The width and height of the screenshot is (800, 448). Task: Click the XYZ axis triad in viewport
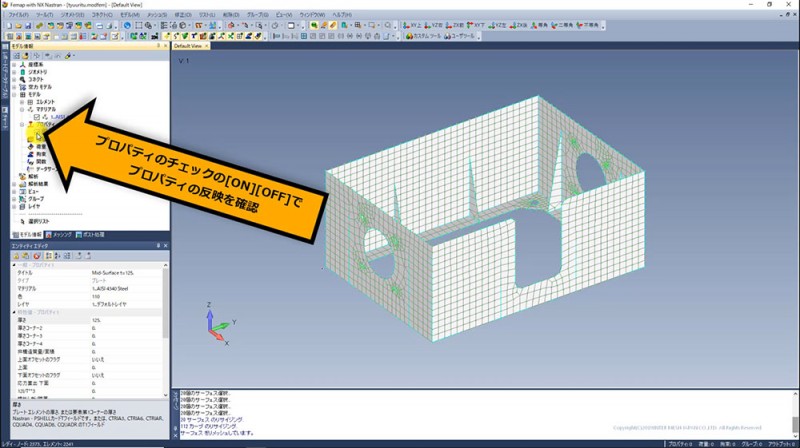point(219,324)
